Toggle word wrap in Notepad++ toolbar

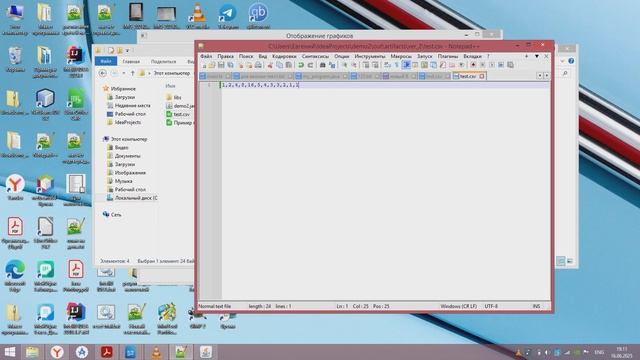point(387,65)
